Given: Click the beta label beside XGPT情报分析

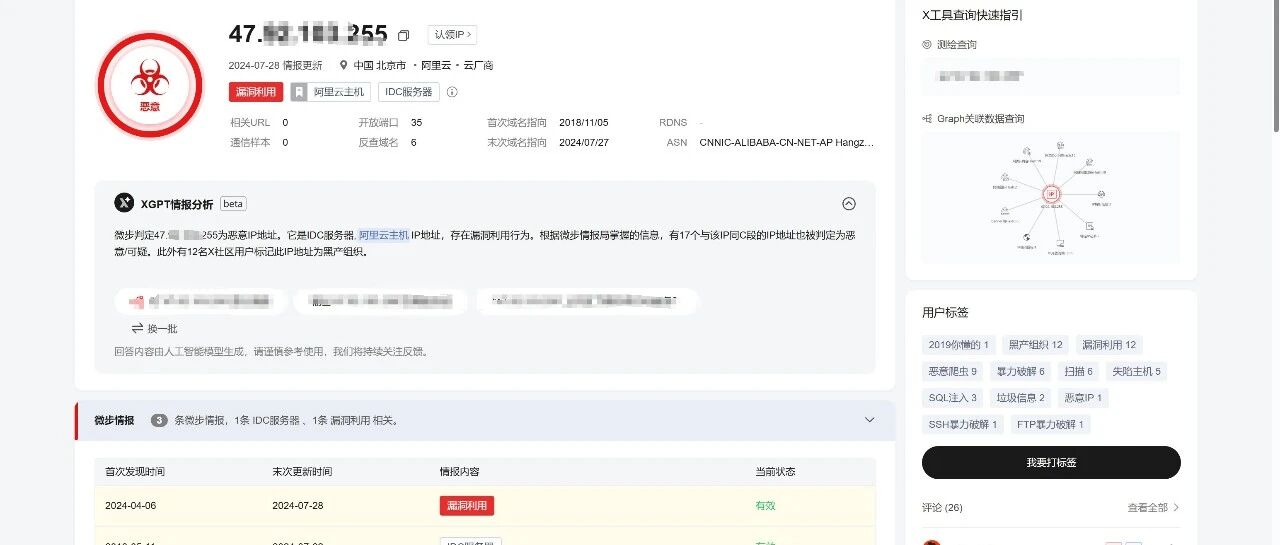Looking at the screenshot, I should [x=233, y=204].
